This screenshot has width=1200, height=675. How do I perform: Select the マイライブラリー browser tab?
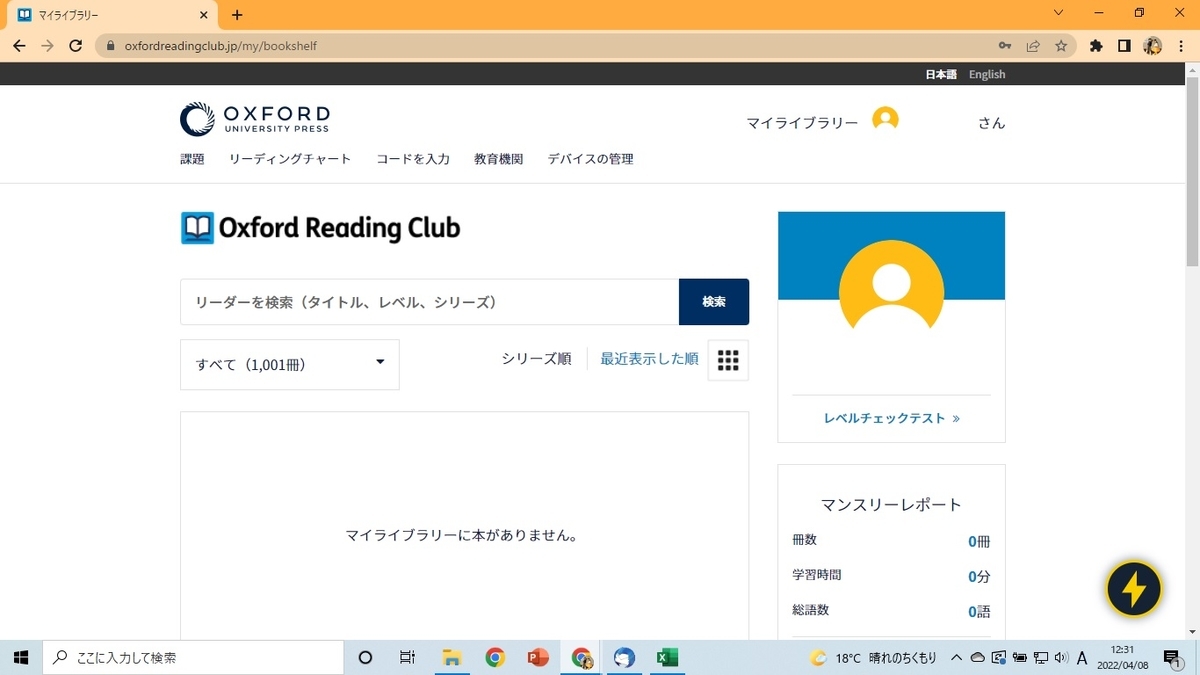pyautogui.click(x=110, y=15)
